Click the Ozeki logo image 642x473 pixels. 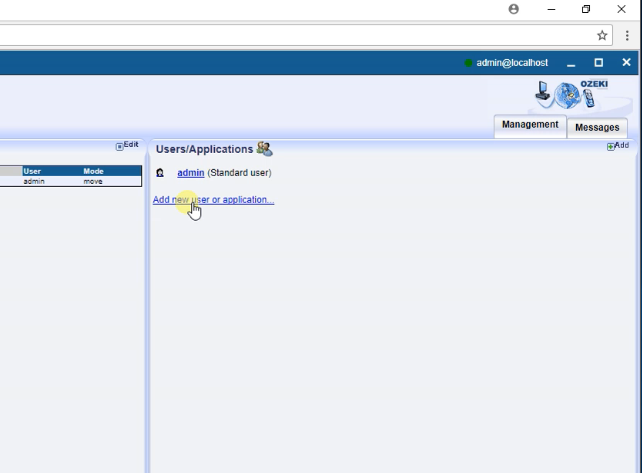(573, 95)
